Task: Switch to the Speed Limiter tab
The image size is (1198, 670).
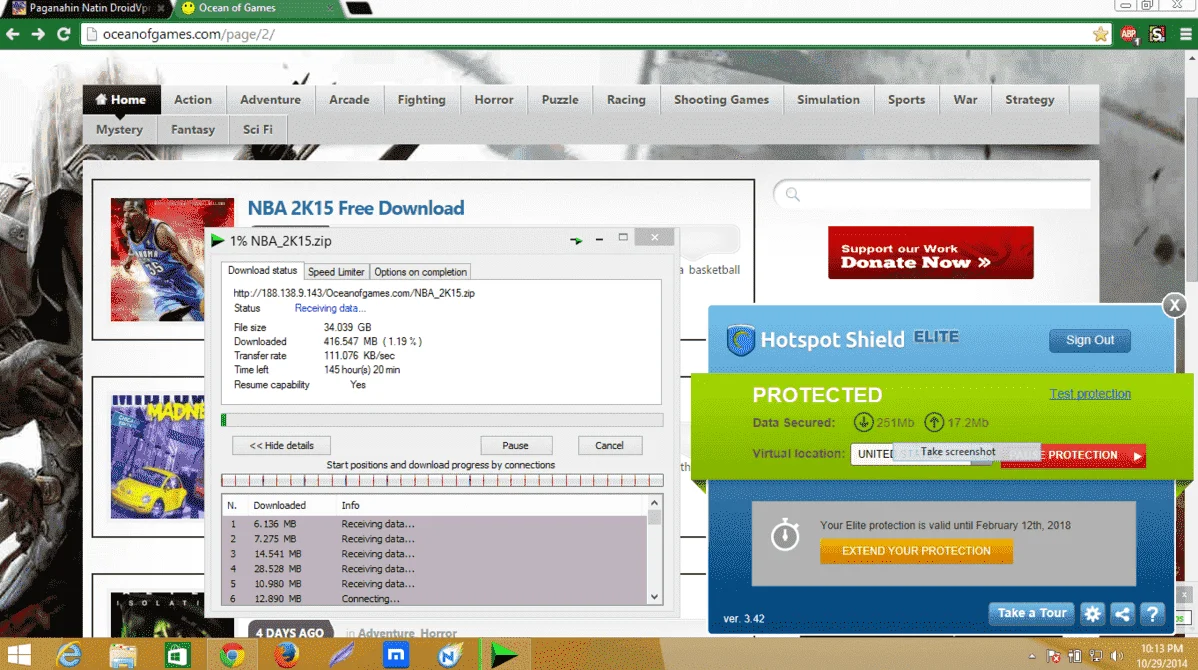Action: pos(336,272)
